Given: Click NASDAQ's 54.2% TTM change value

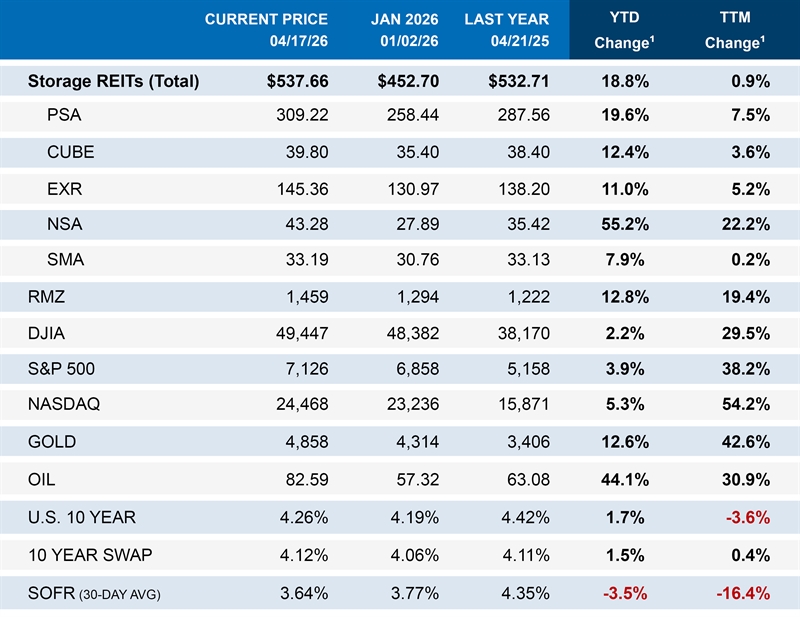Looking at the screenshot, I should tap(745, 403).
